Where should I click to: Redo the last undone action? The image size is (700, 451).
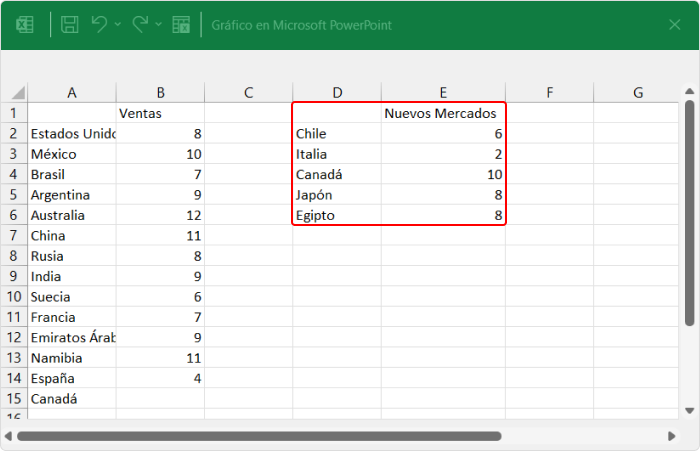141,24
